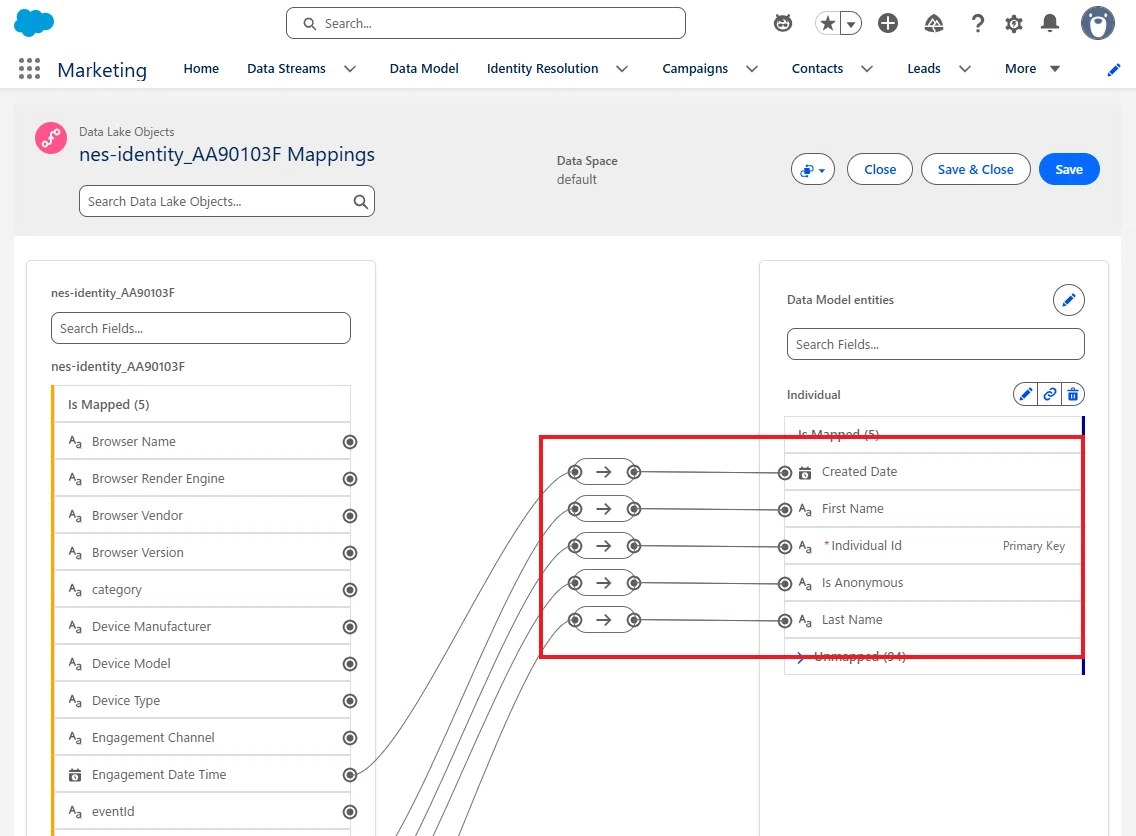Image resolution: width=1136 pixels, height=836 pixels.
Task: Click the Favorites star icon
Action: click(x=827, y=23)
